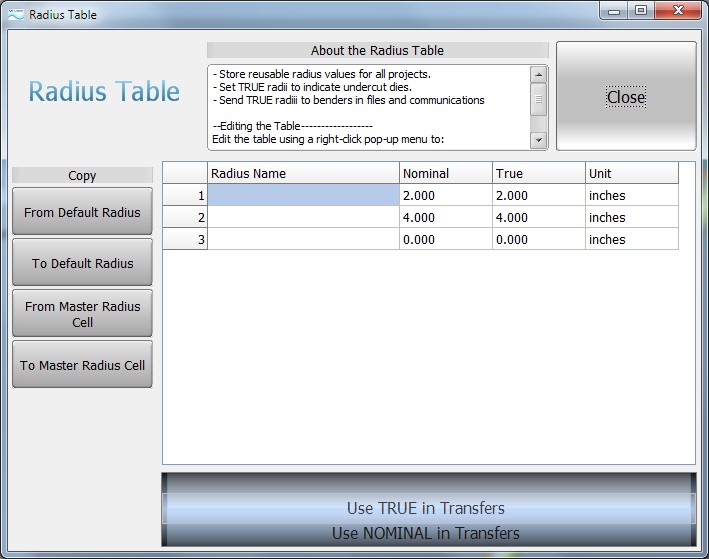709x559 pixels.
Task: Select Nominal value 4.000 in row 2
Action: pos(445,217)
